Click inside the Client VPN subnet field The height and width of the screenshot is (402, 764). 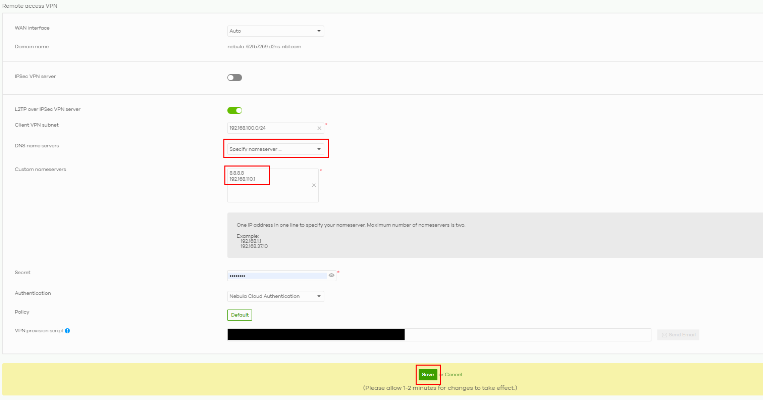point(270,128)
